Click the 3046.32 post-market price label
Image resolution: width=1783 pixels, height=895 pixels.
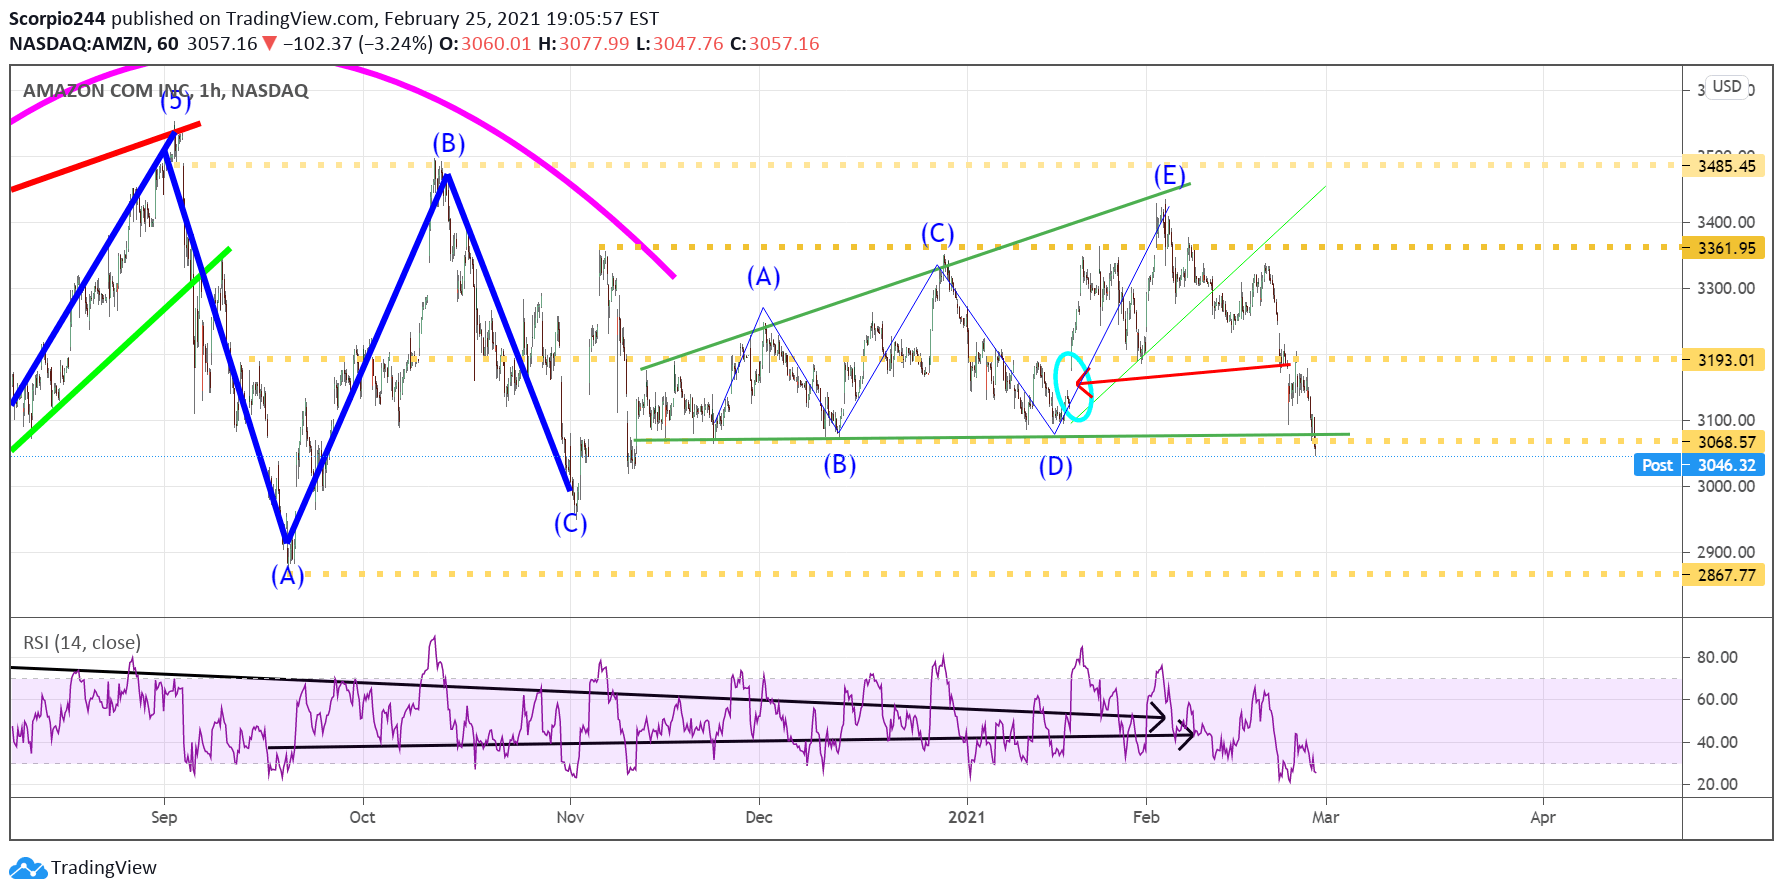(1725, 465)
